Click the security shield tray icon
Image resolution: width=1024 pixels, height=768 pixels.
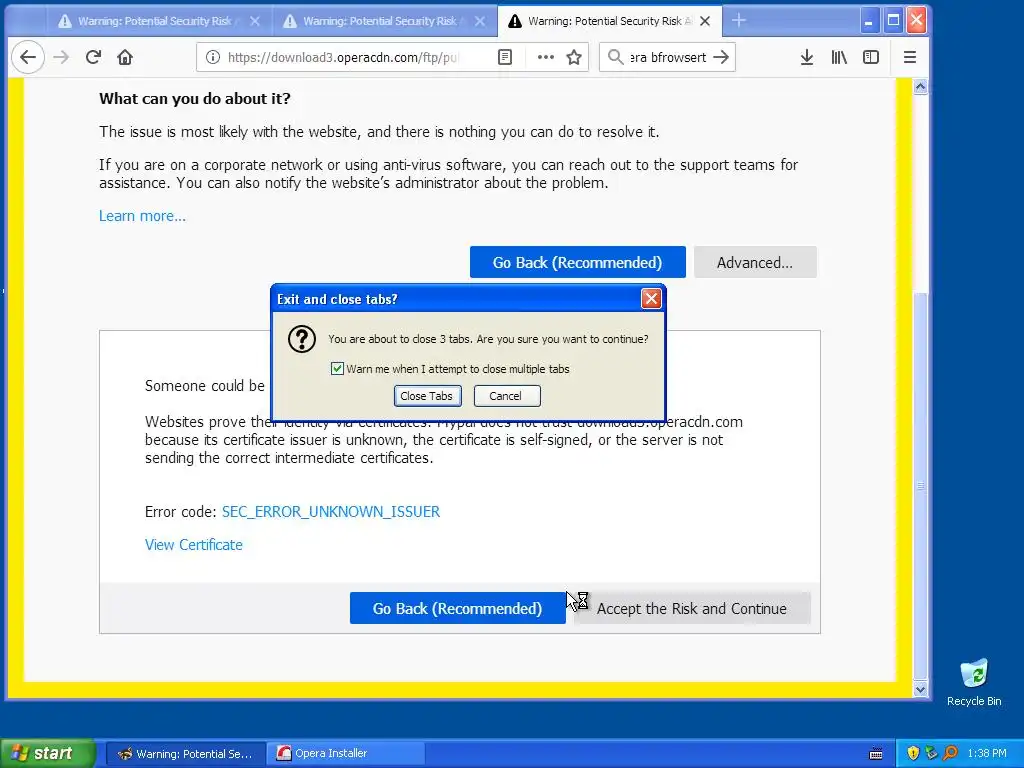pyautogui.click(x=913, y=753)
